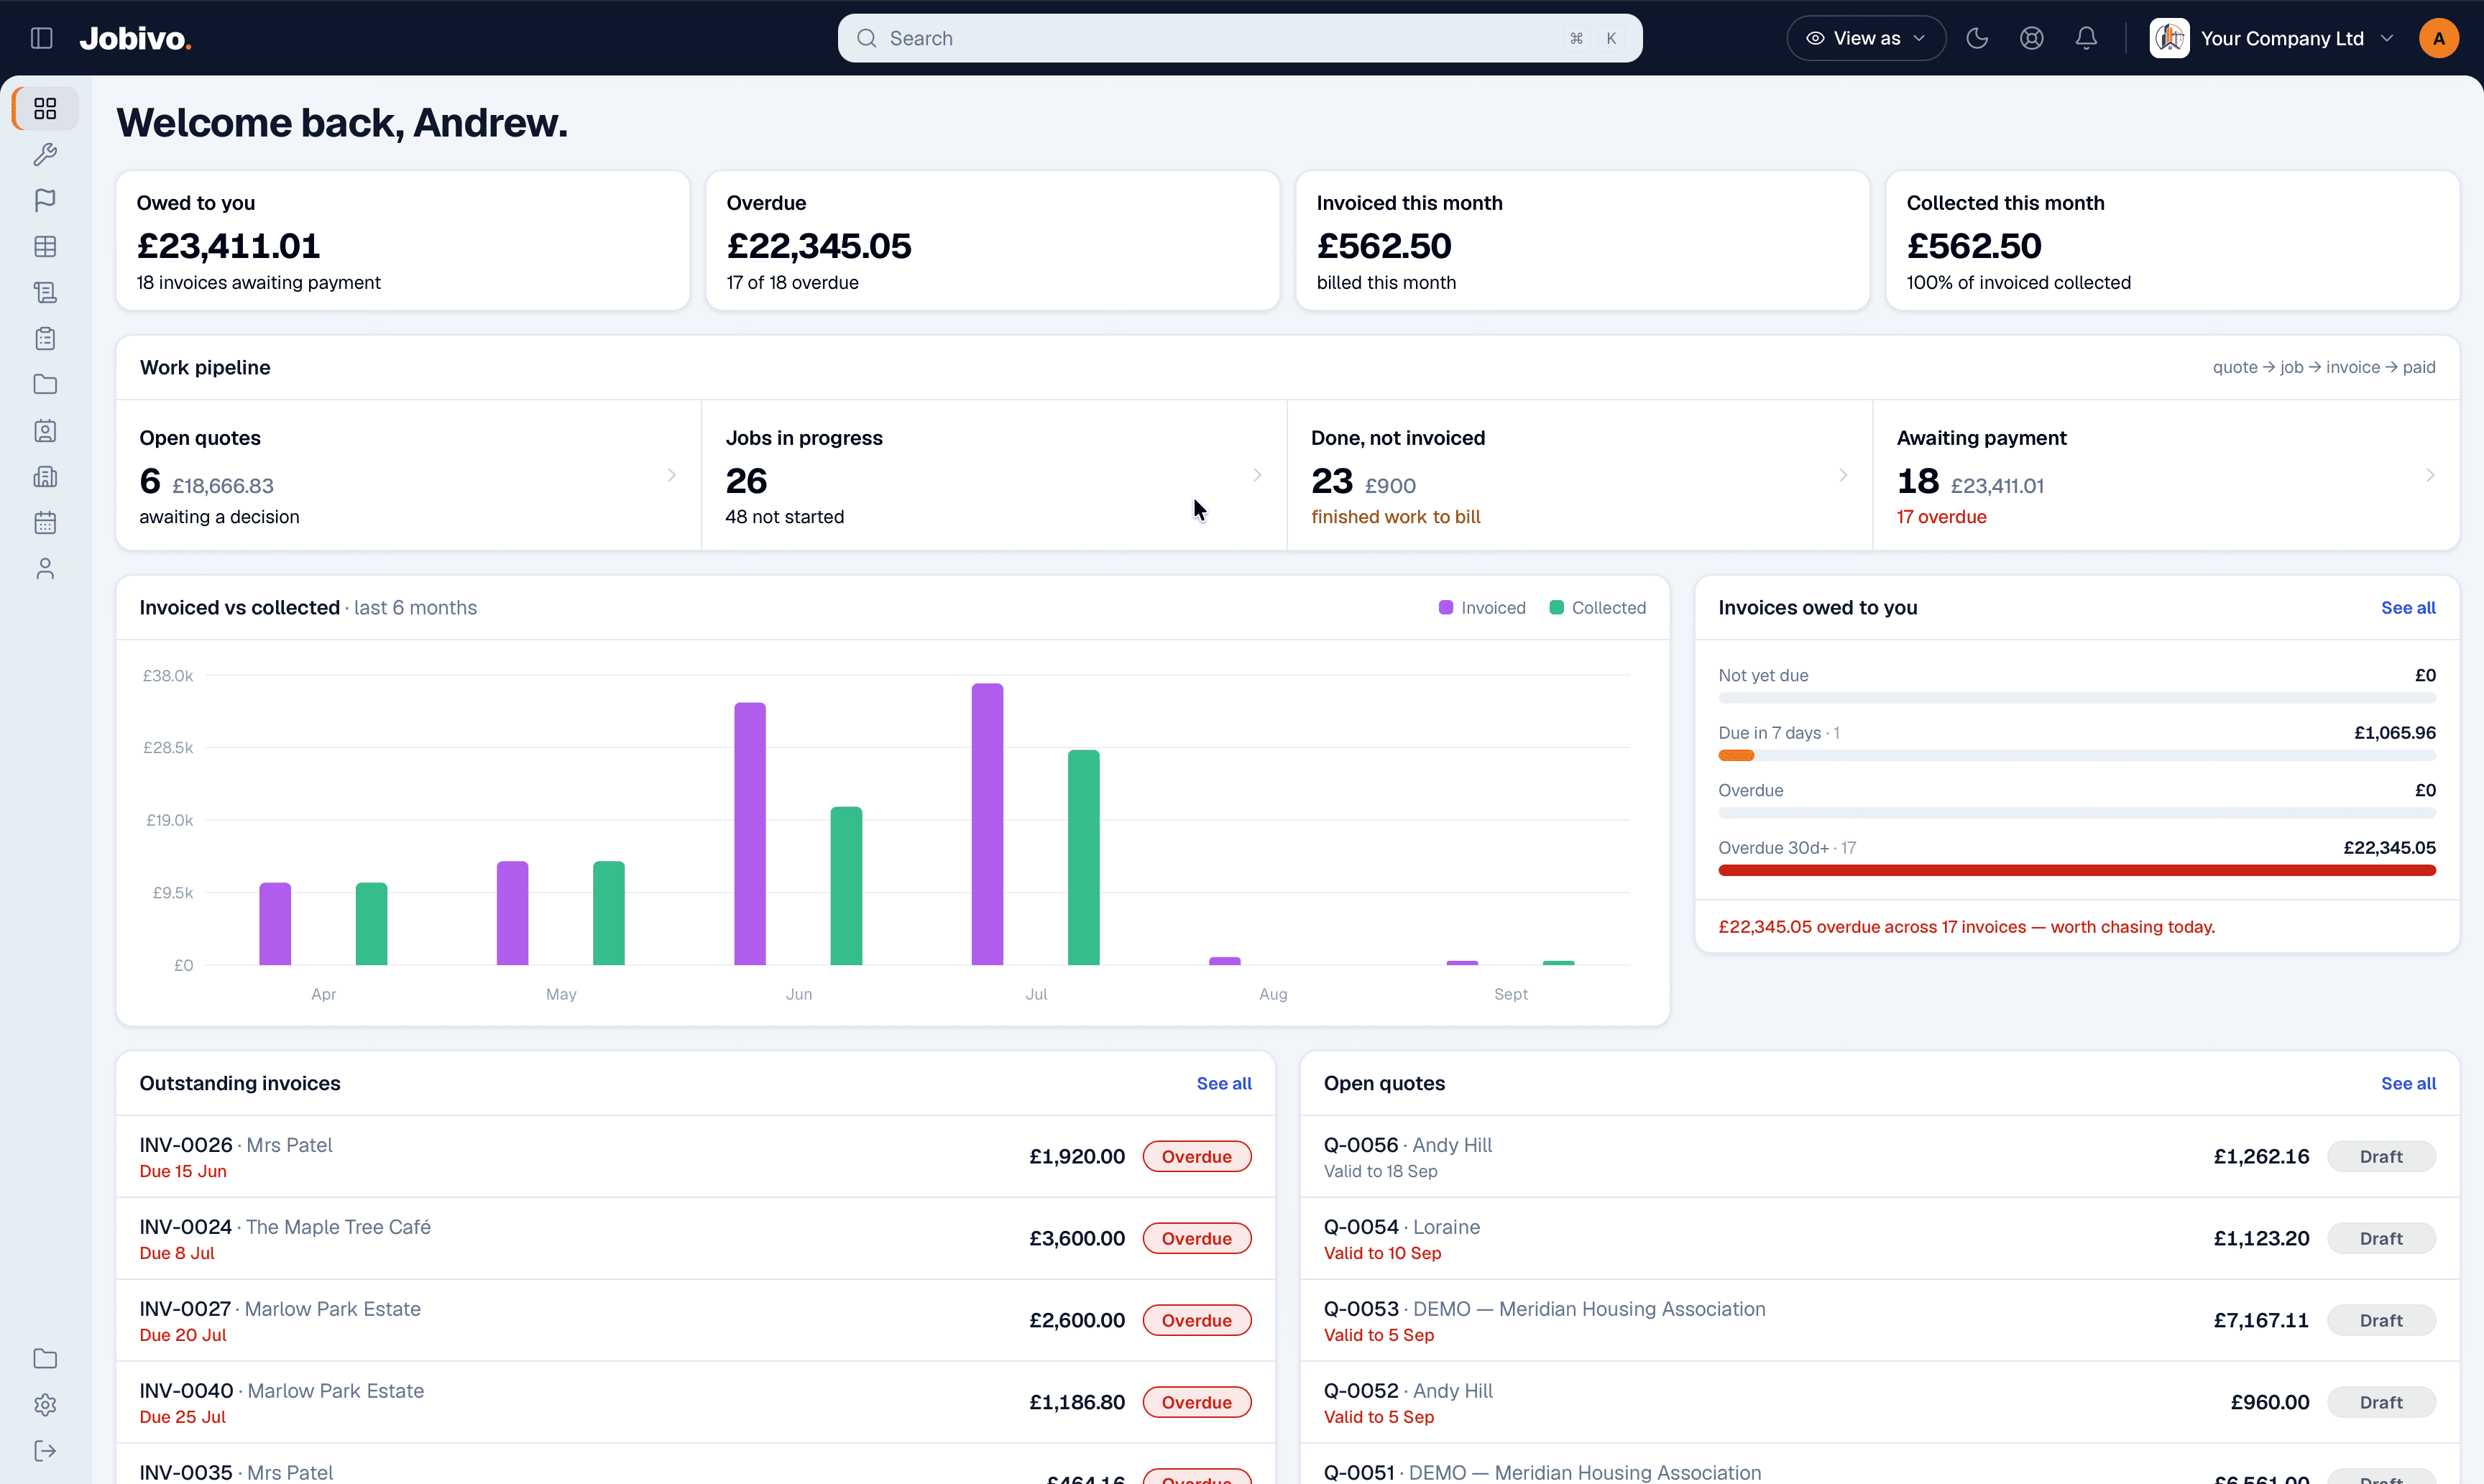Click the log out icon
This screenshot has height=1484, width=2484.
[x=45, y=1450]
